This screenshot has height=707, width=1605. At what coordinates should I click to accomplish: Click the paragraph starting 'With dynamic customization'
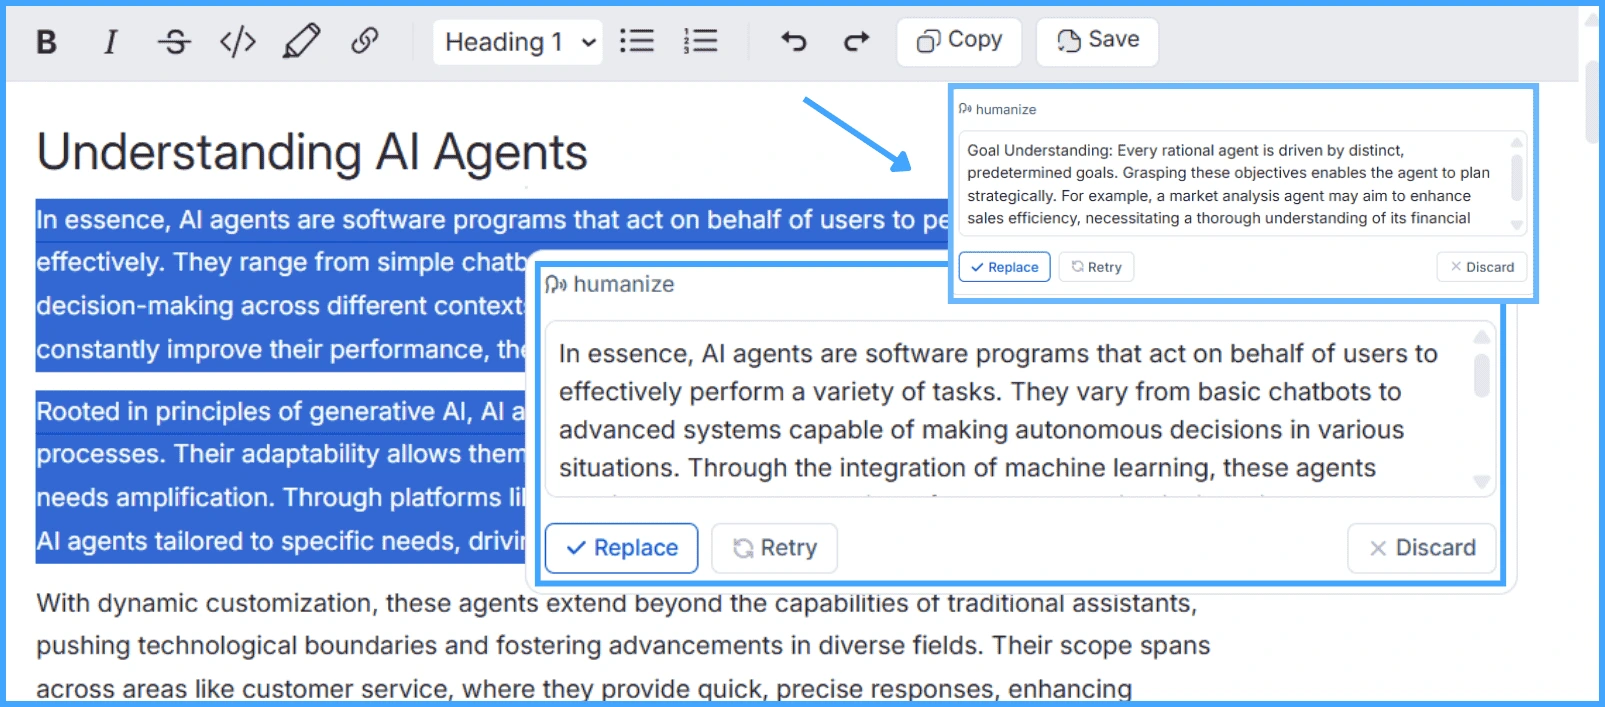(623, 646)
